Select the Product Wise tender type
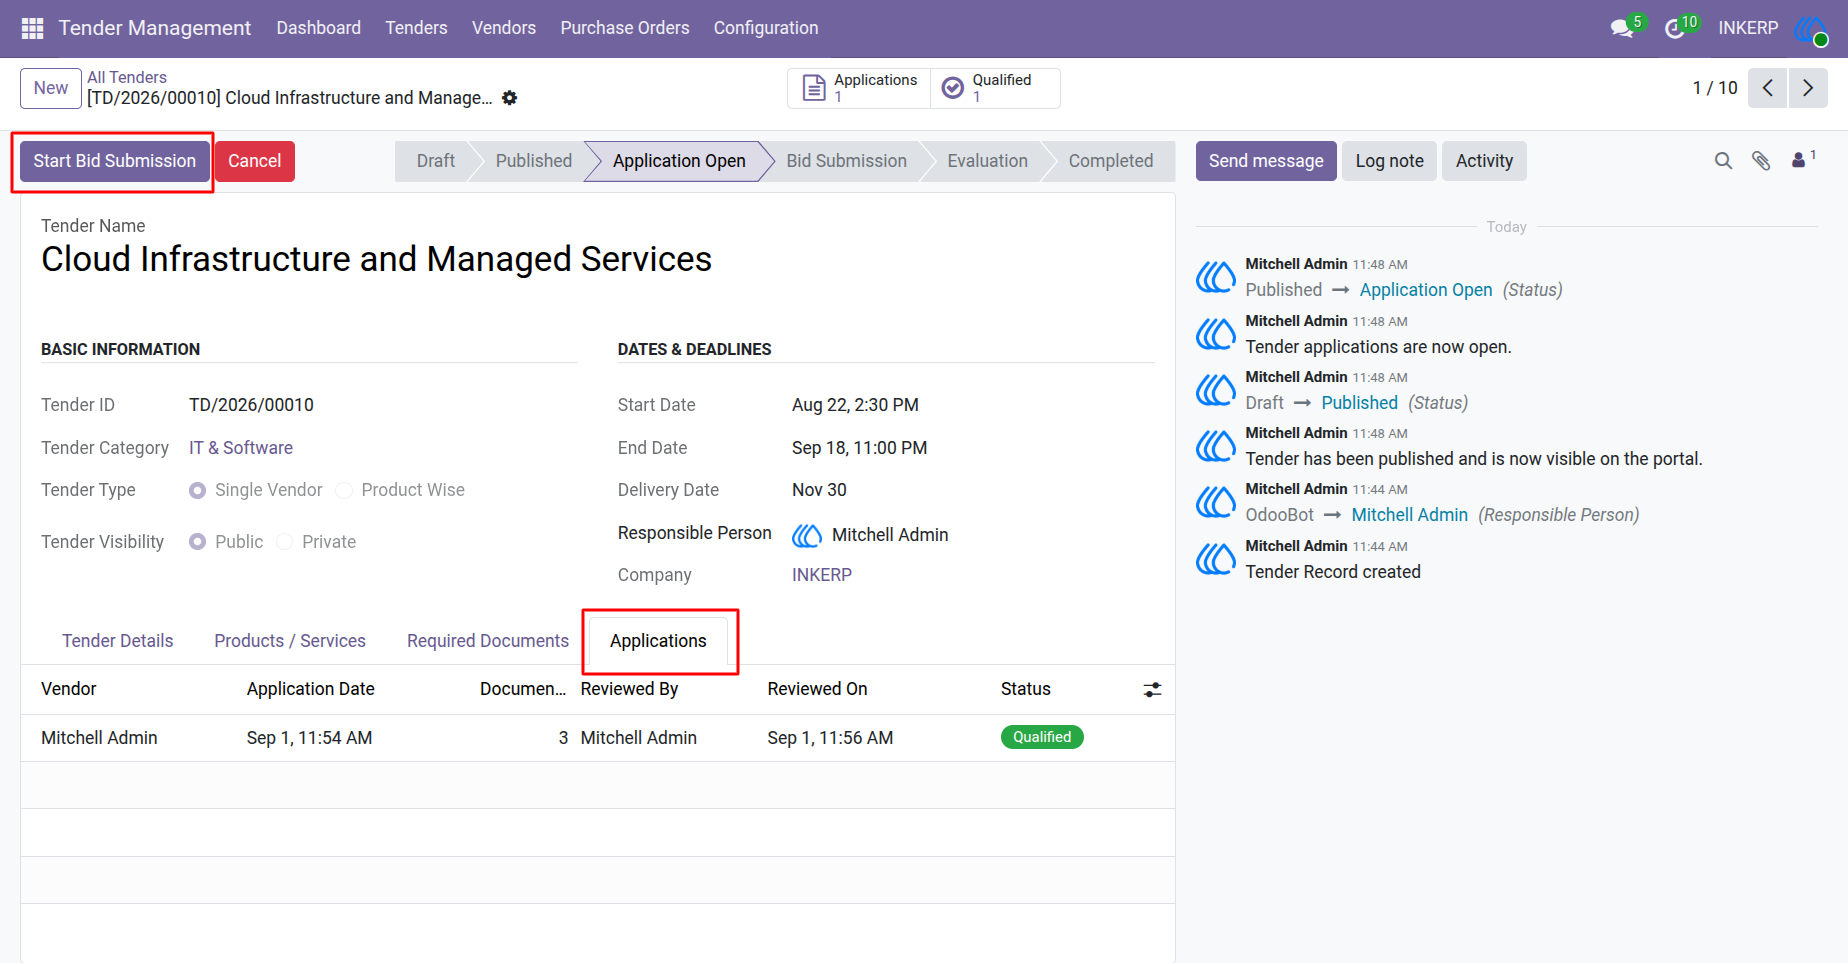1848x964 pixels. (344, 490)
